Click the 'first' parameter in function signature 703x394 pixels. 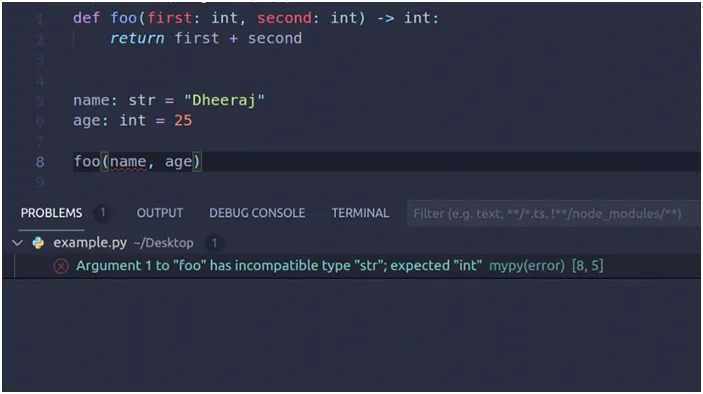(169, 18)
